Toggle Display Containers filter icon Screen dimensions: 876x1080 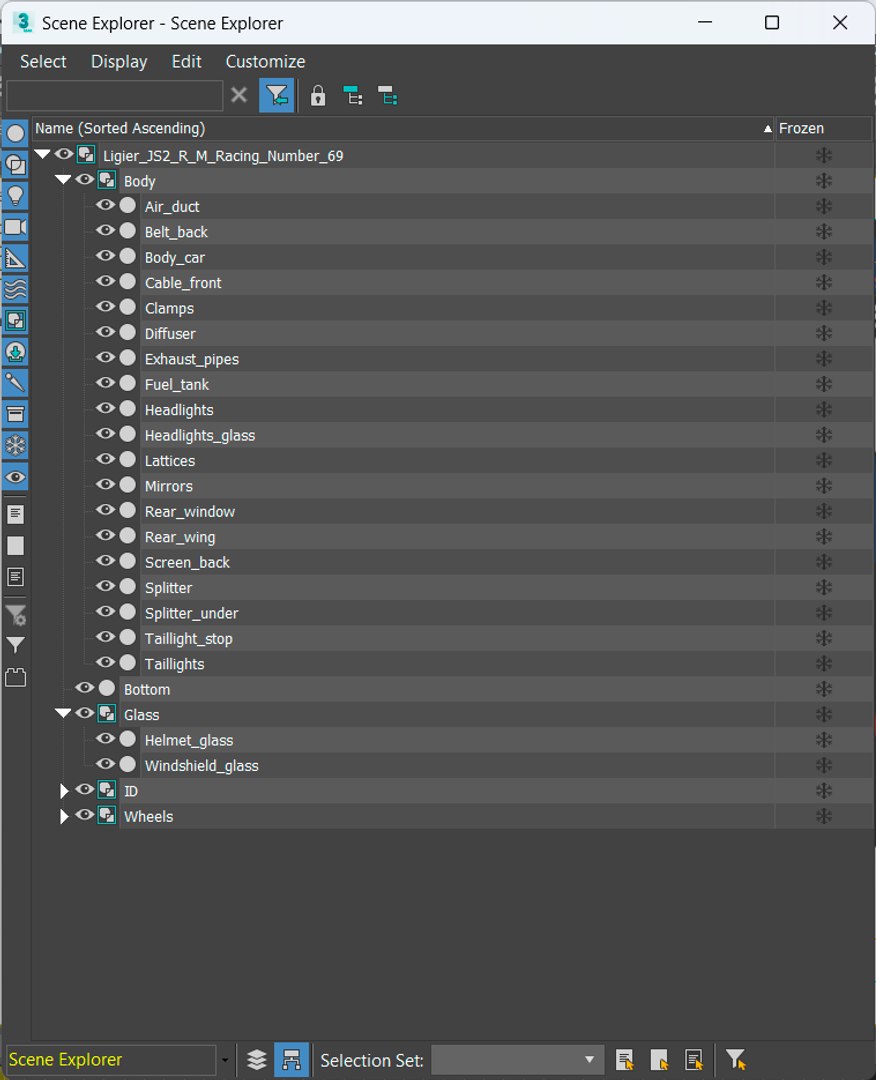click(15, 415)
